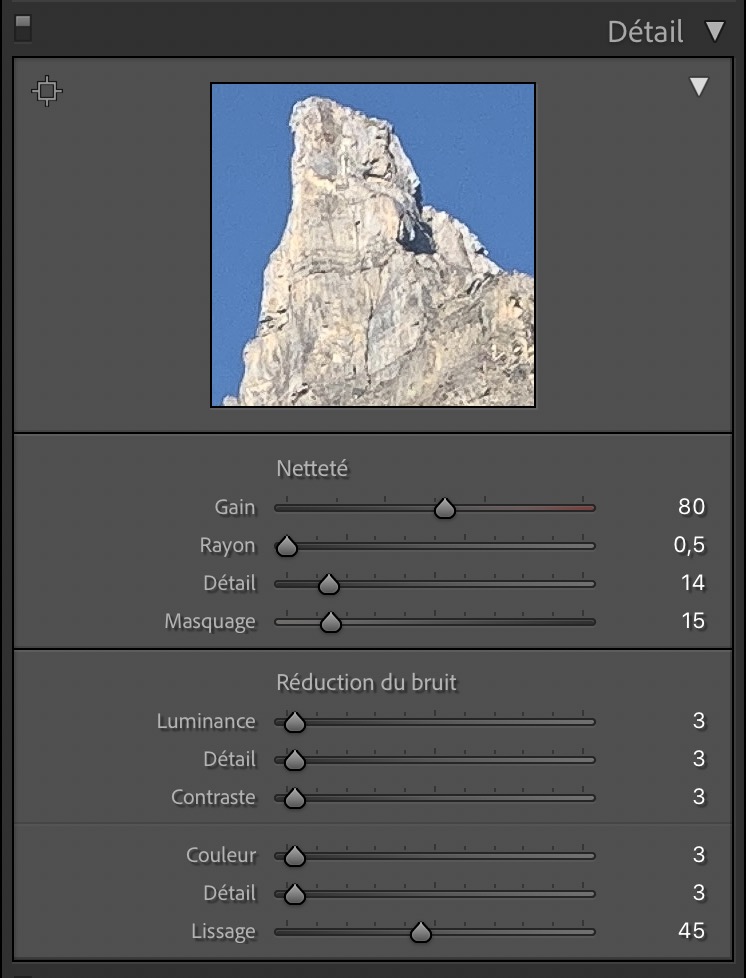This screenshot has height=978, width=746.
Task: Click the Rayon value field showing 0,5
Action: coord(687,545)
